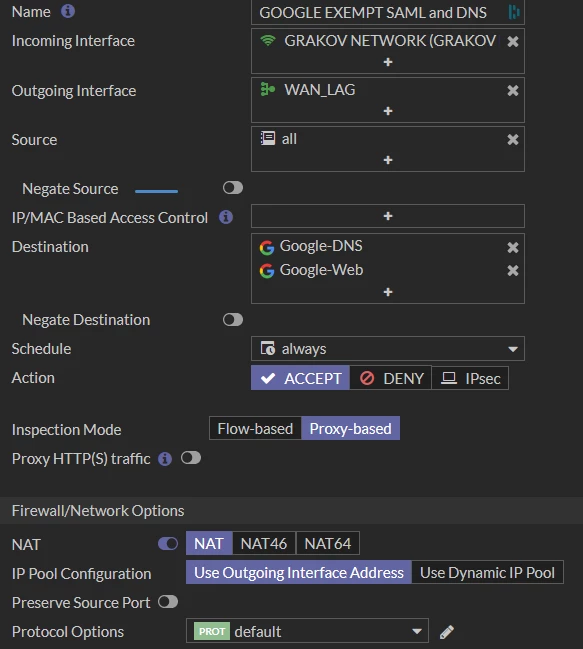583x649 pixels.
Task: Add another incoming interface with plus
Action: point(388,62)
